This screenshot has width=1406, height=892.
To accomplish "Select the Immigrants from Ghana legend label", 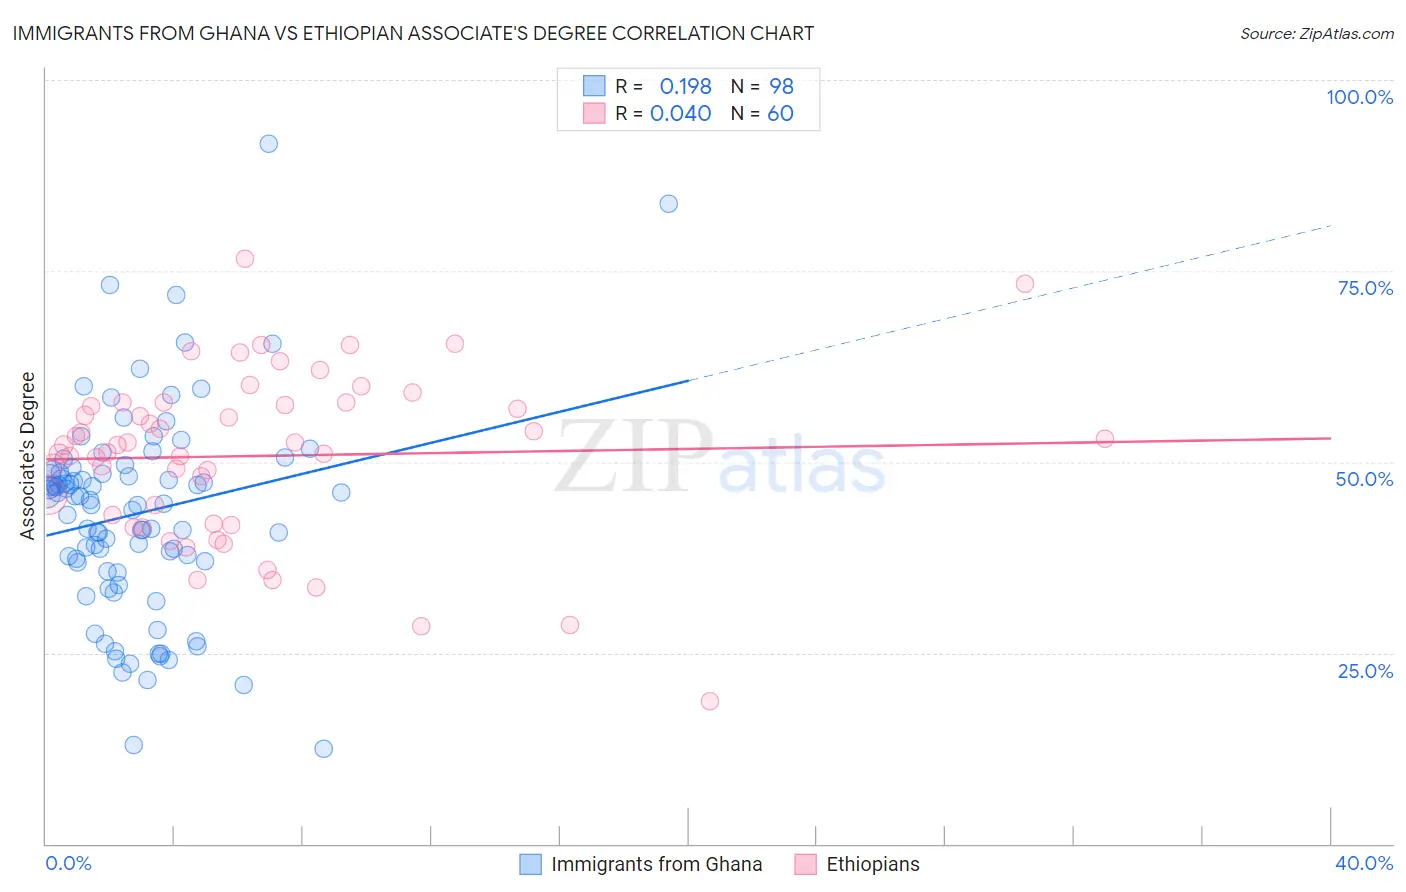I will 657,864.
